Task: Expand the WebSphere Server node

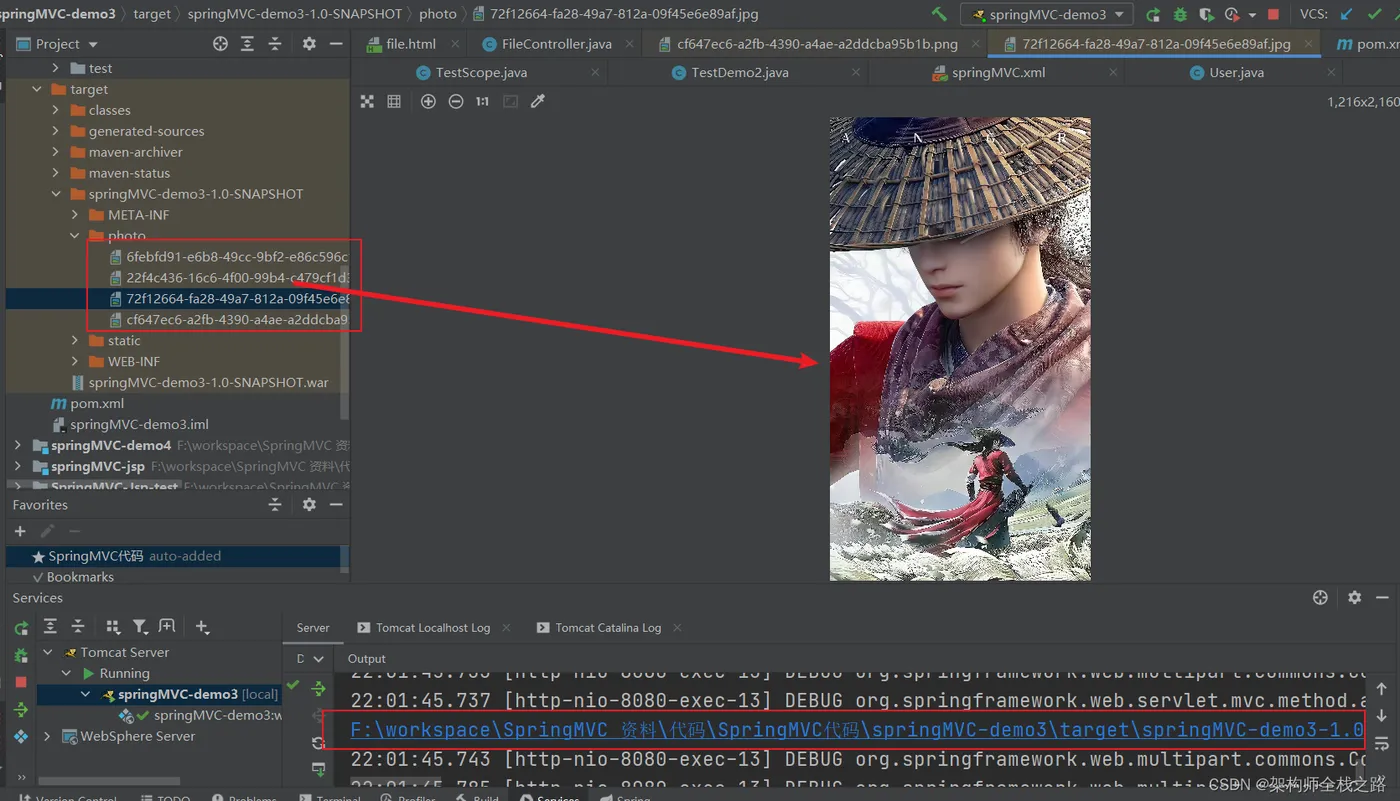Action: [x=47, y=736]
